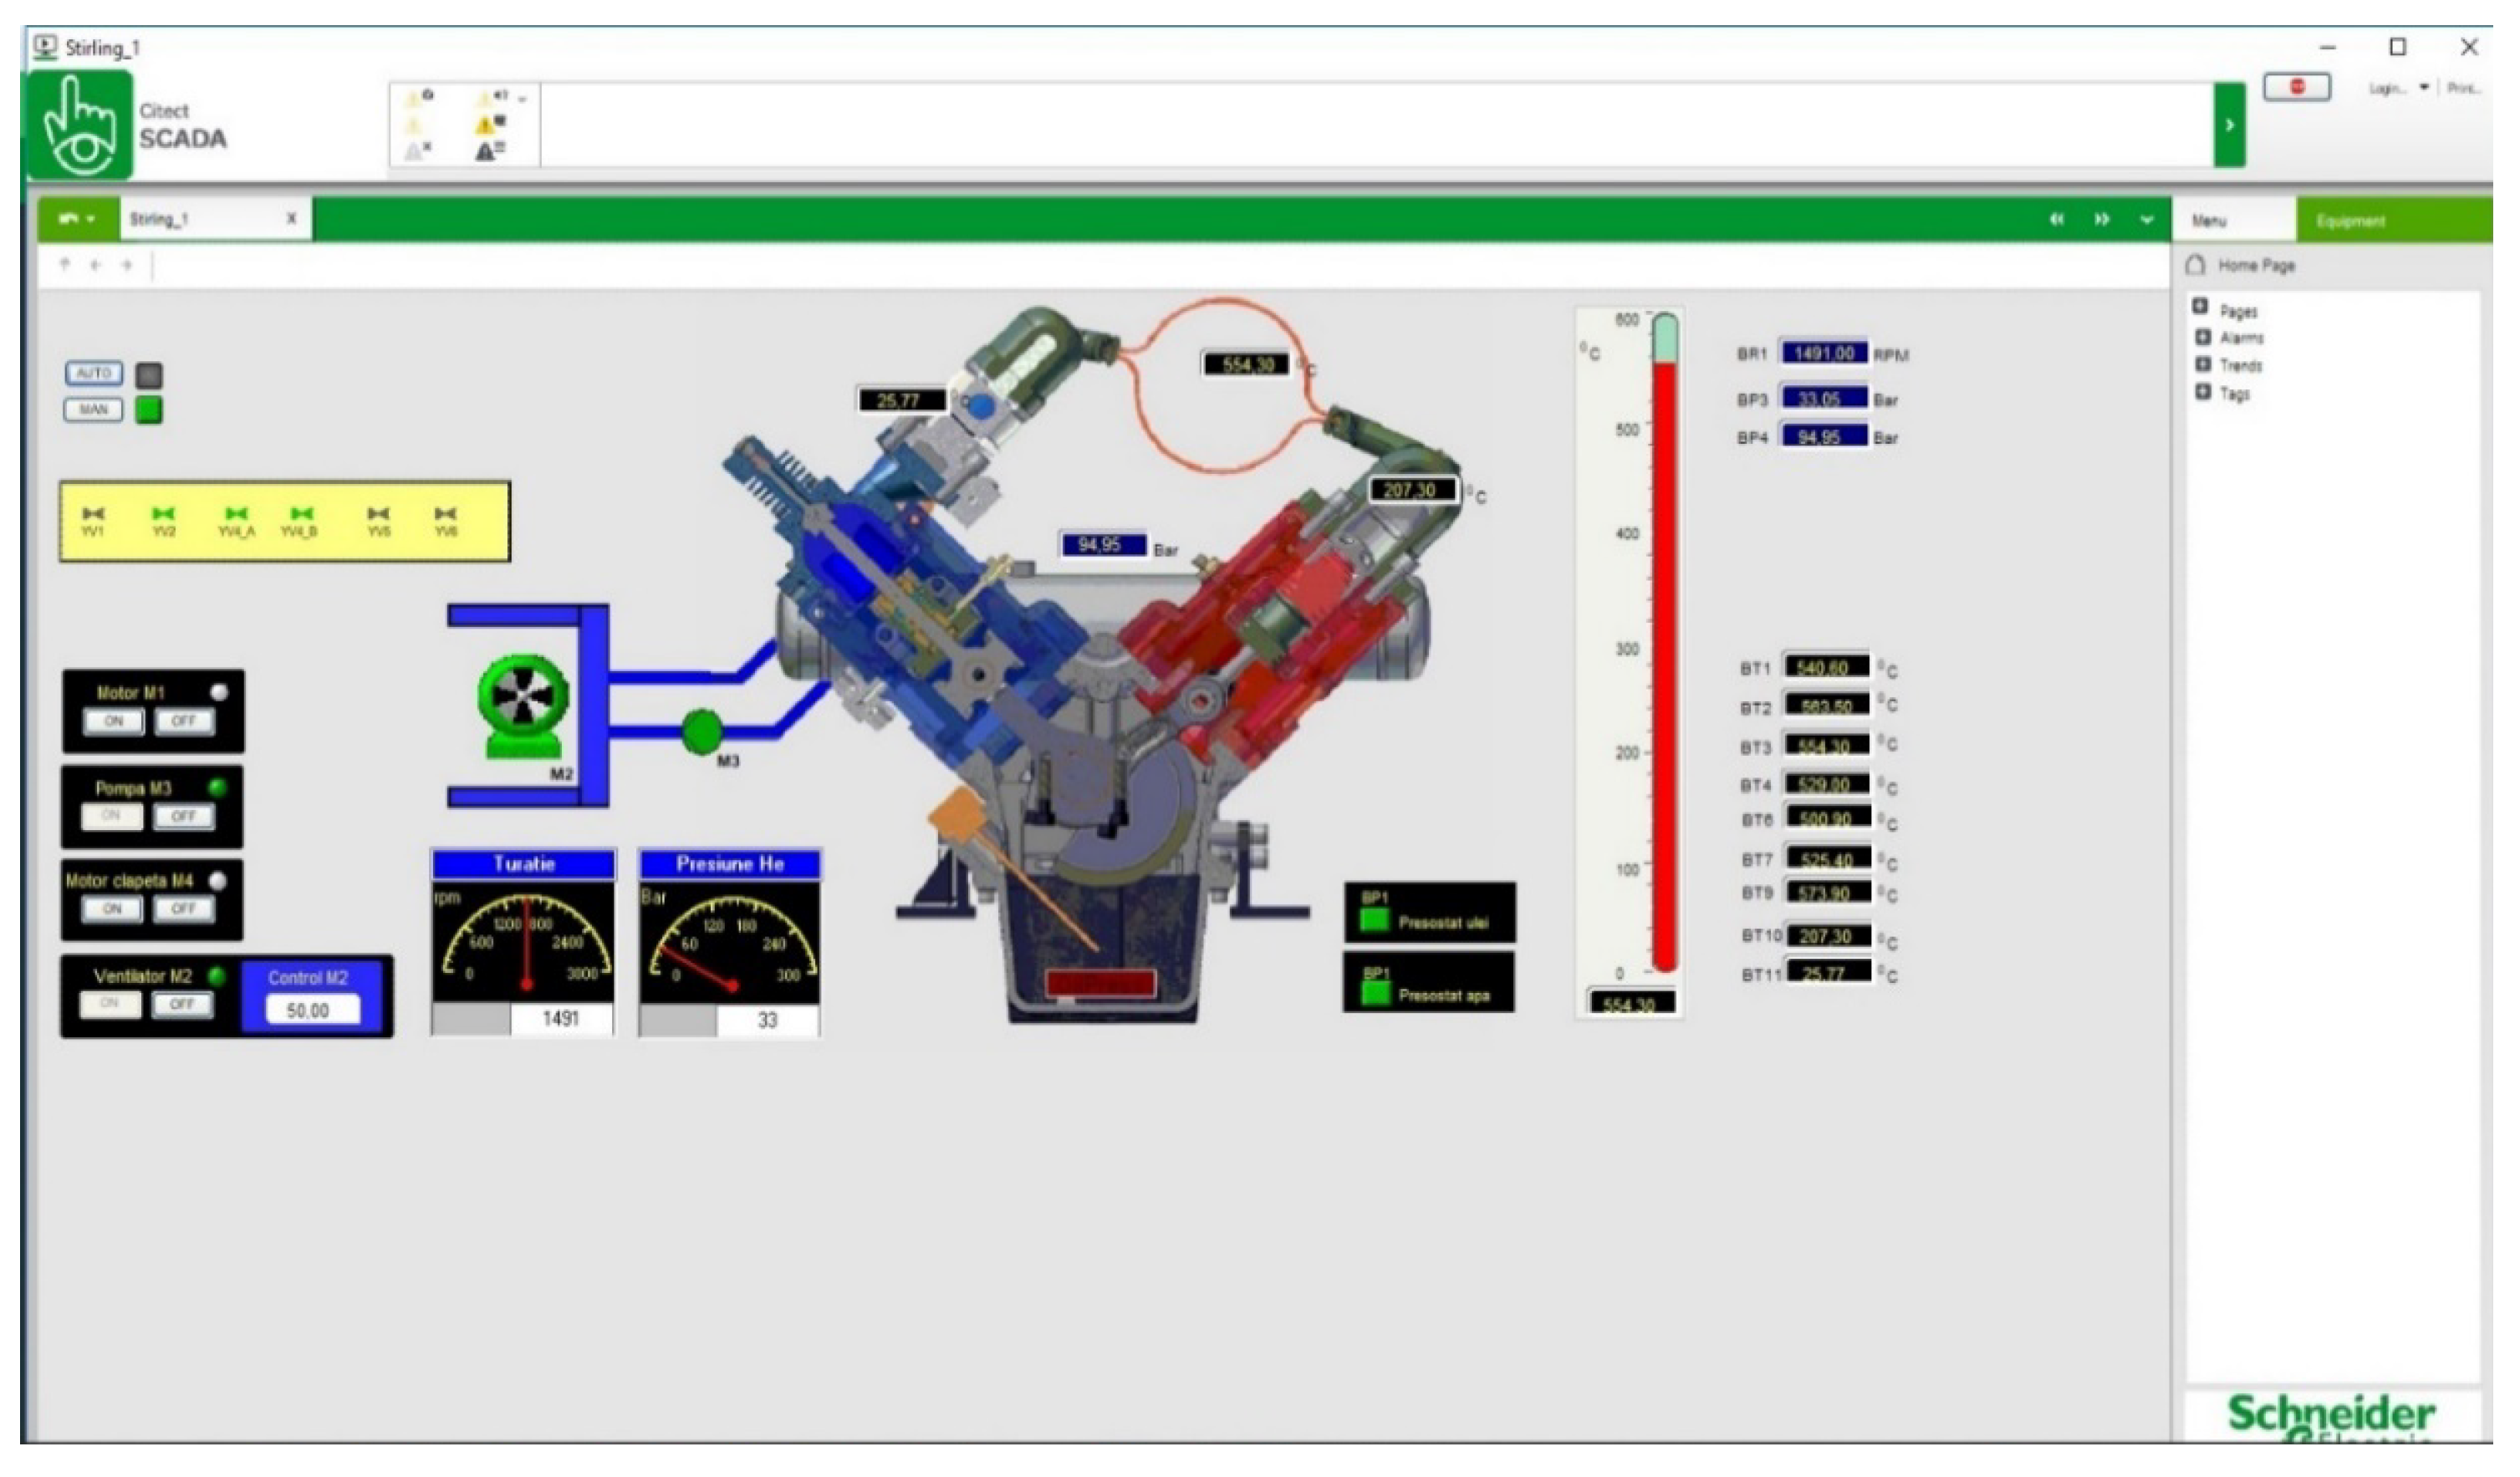The height and width of the screenshot is (1477, 2520).
Task: Click the M2 ventilator fan symbol
Action: tap(523, 697)
